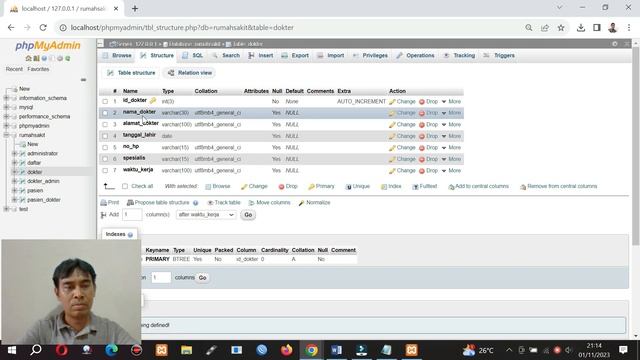
Task: Open the 'after waktu_kerja' position dropdown
Action: [x=206, y=215]
